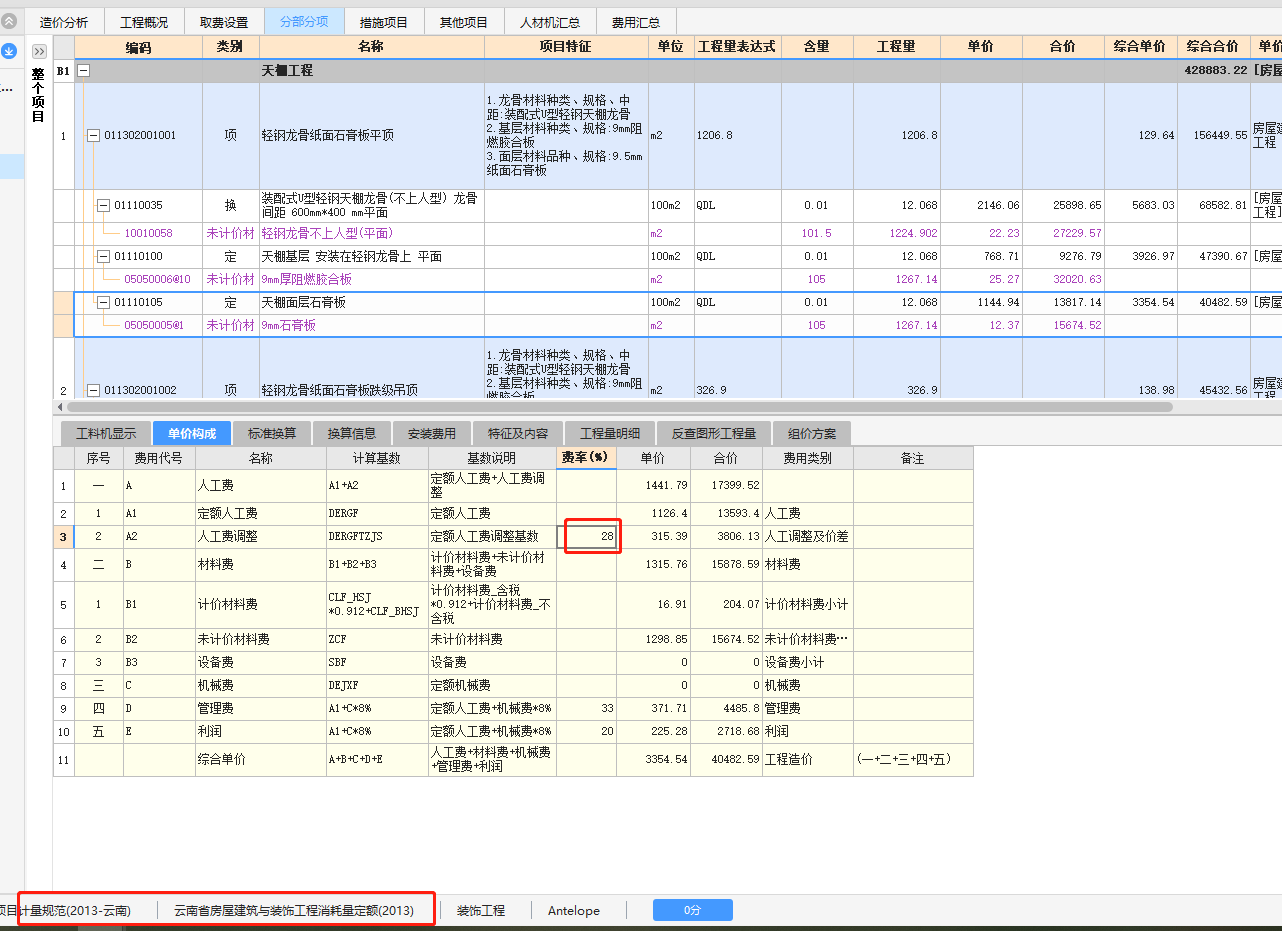Click the 0分 blue score button
The height and width of the screenshot is (931, 1282).
tap(692, 910)
